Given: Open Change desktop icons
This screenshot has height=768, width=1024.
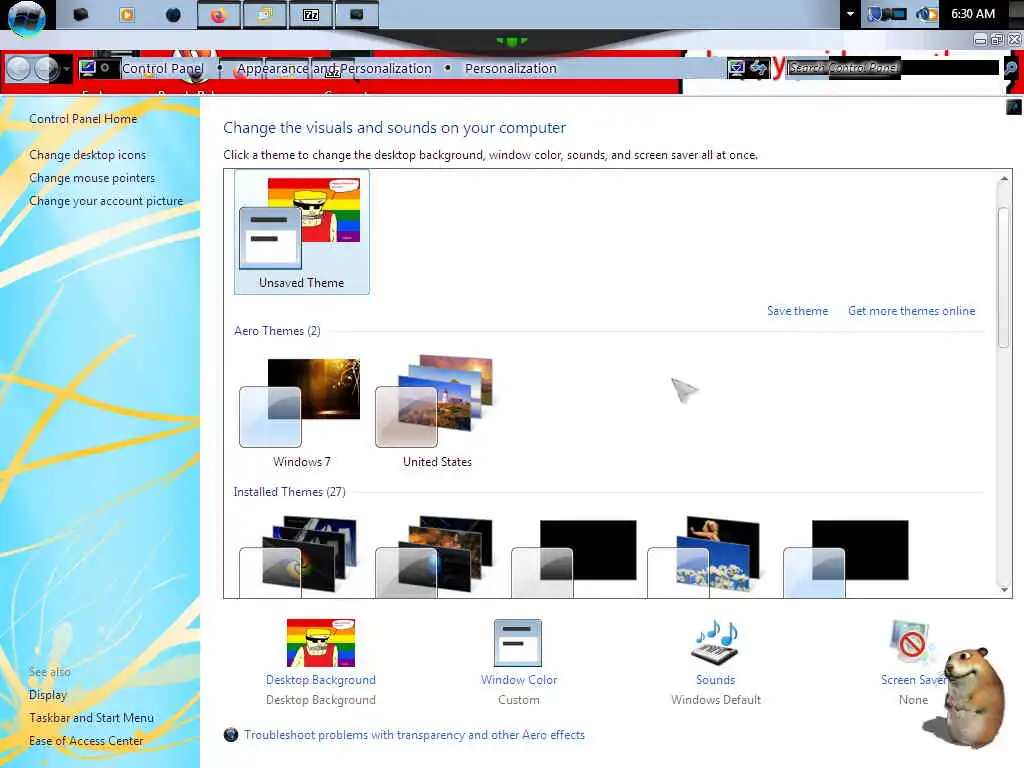Looking at the screenshot, I should [x=88, y=155].
